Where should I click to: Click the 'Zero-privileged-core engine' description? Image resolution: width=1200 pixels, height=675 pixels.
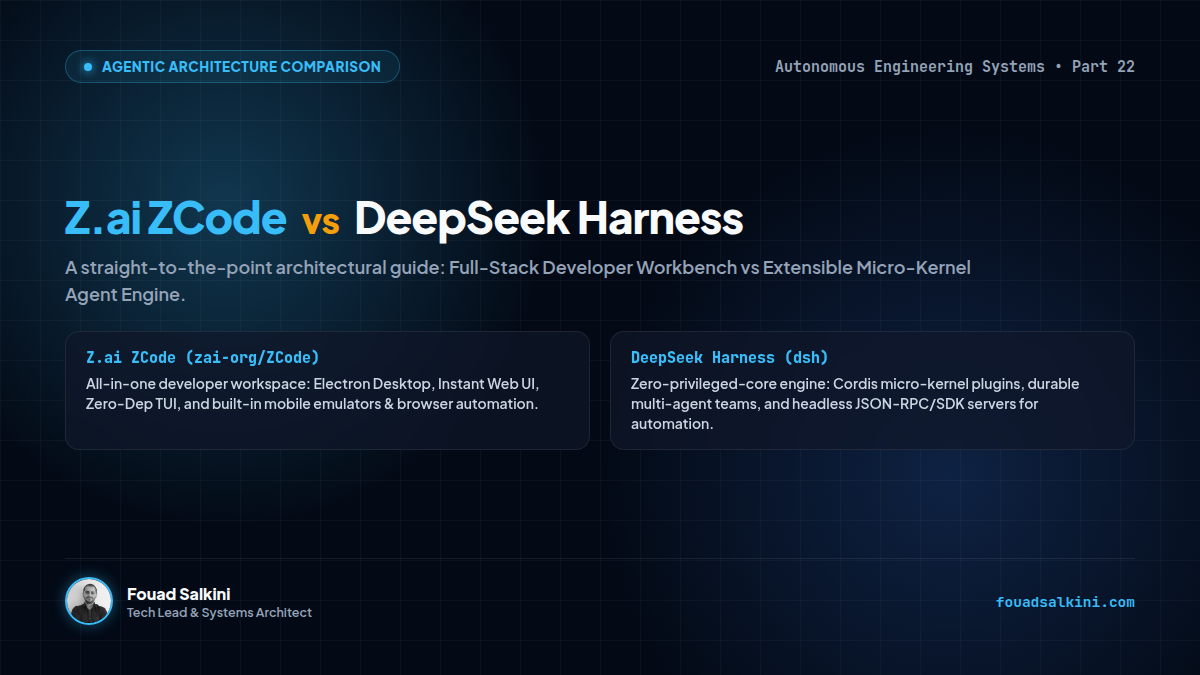[x=855, y=404]
